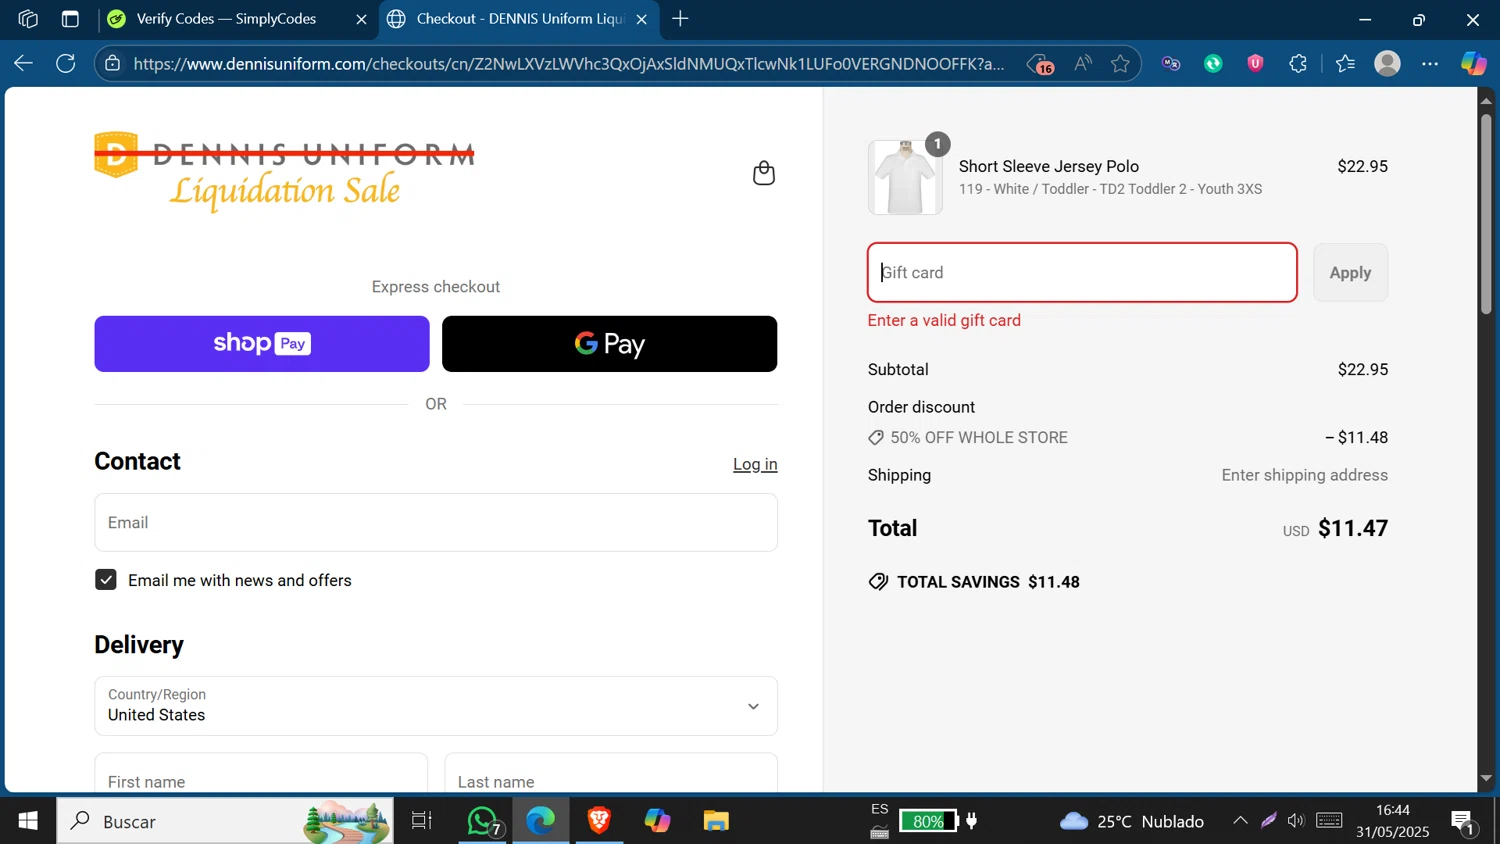Viewport: 1500px width, 844px height.
Task: Open File Explorer from taskbar
Action: point(716,821)
